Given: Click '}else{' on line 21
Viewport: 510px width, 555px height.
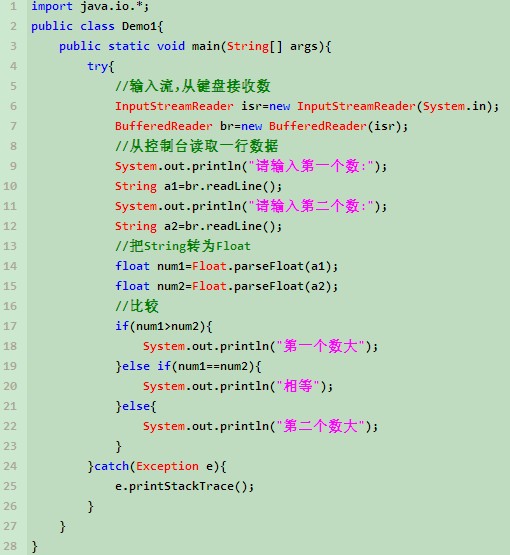Looking at the screenshot, I should click(x=136, y=406).
